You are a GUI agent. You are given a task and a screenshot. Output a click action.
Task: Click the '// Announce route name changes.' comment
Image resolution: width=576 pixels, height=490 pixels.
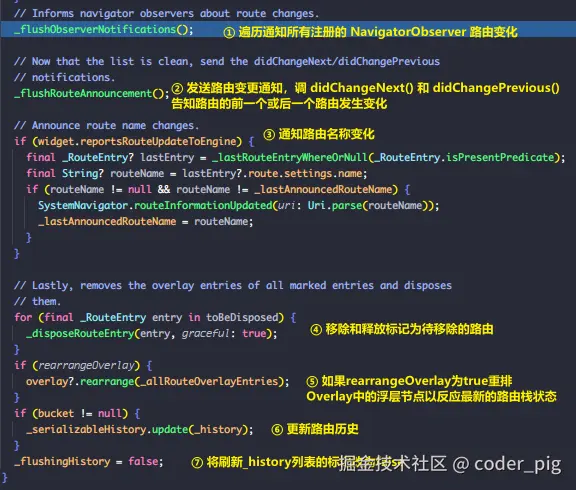point(106,126)
